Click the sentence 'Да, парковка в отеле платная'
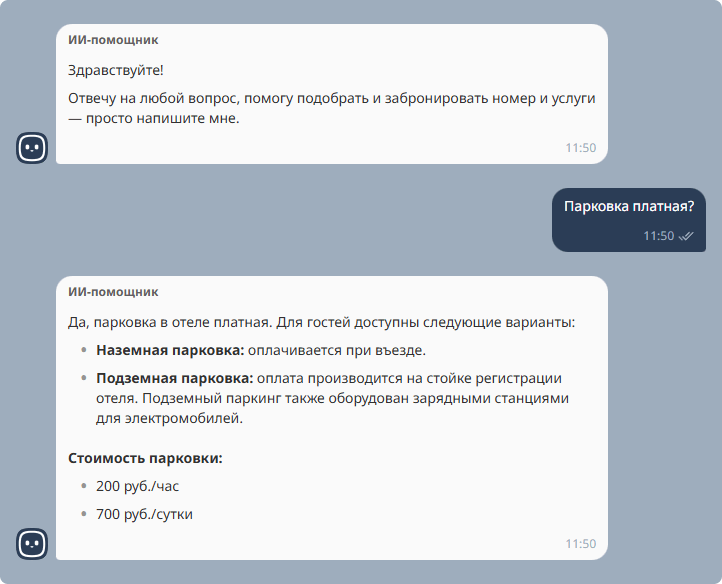722x584 pixels. (x=170, y=322)
